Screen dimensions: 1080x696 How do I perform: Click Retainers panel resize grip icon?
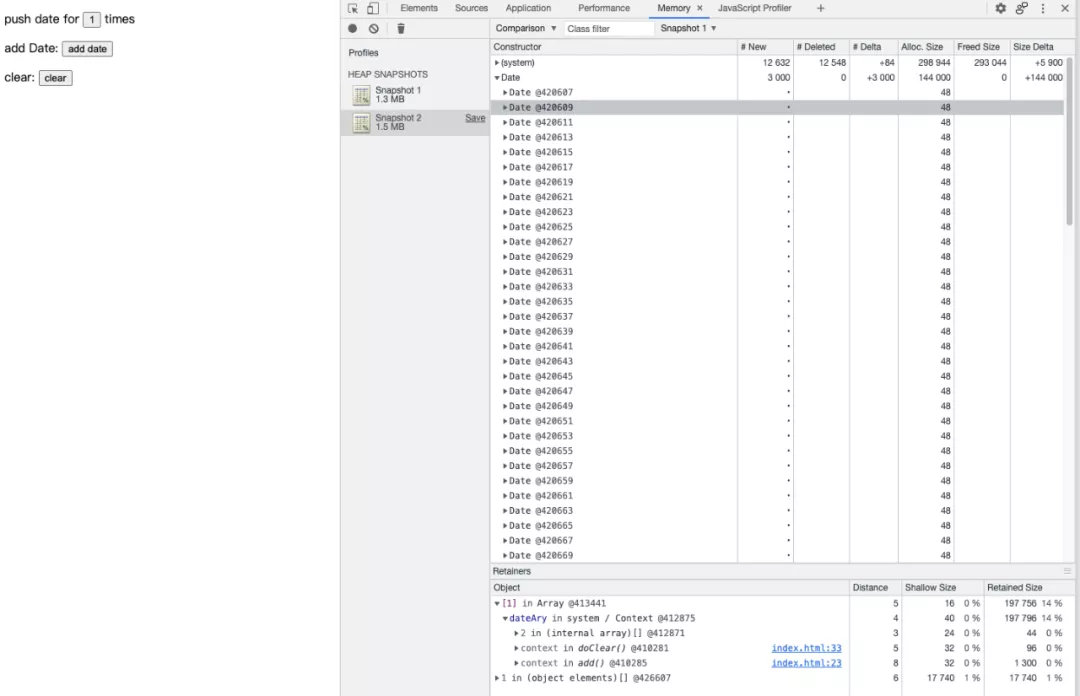1067,571
